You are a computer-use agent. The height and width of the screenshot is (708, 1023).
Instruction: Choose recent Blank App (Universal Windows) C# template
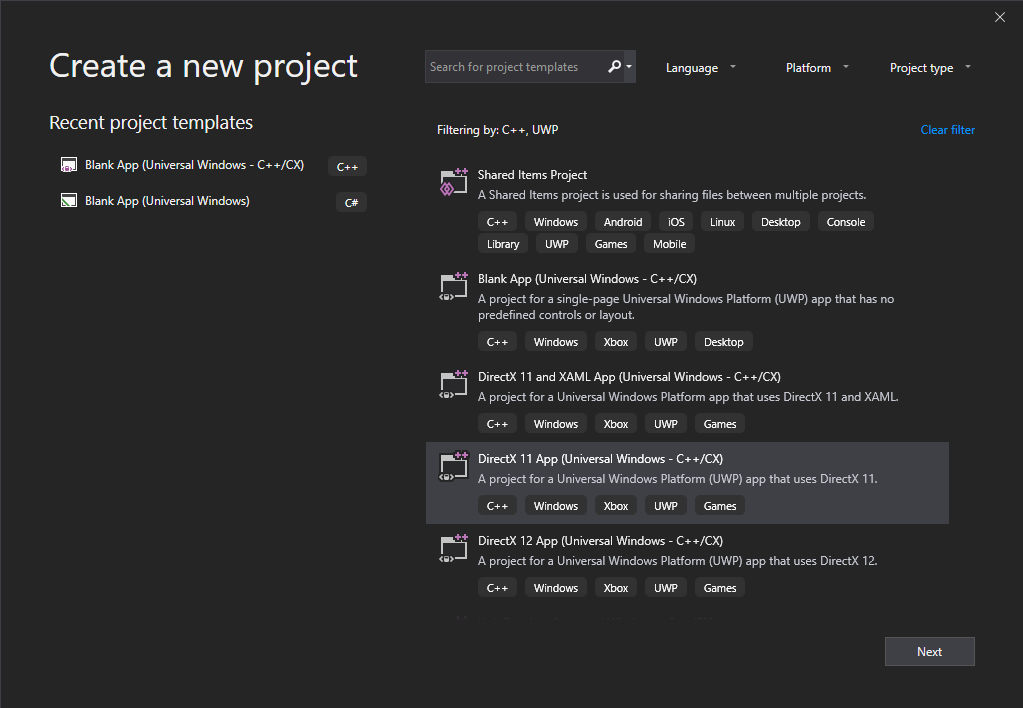point(167,201)
